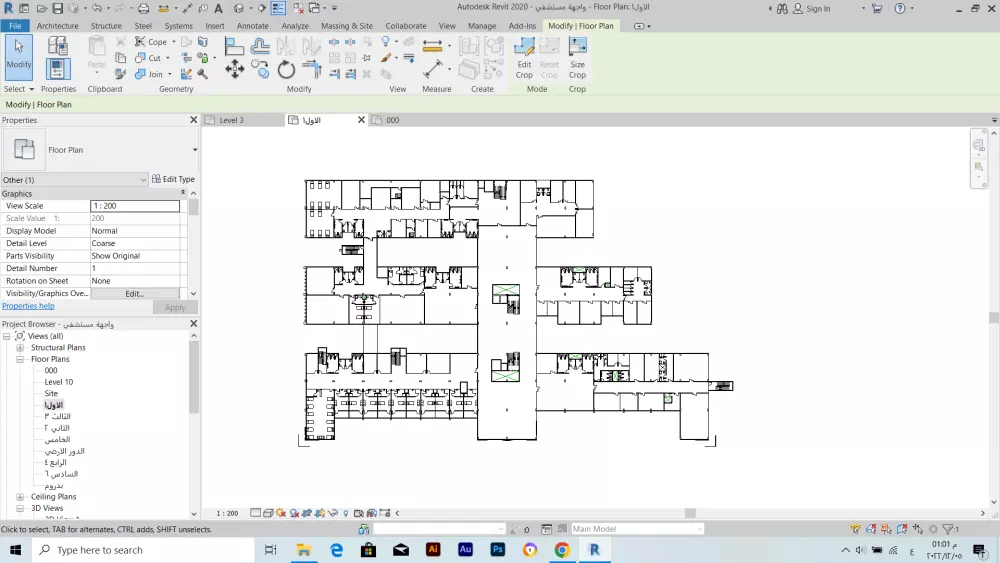Open the File menu

pos(15,26)
